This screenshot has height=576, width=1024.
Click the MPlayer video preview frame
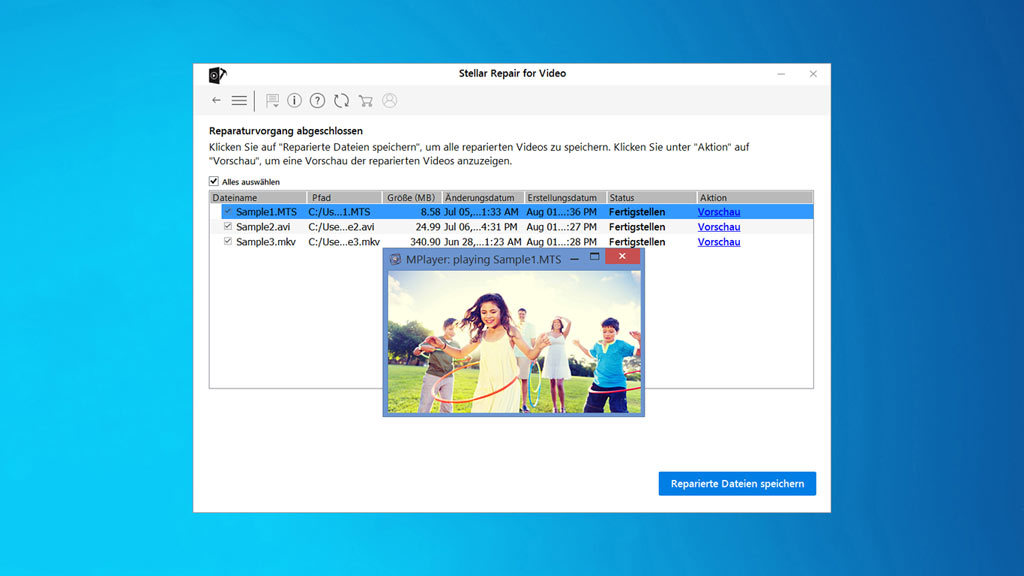tap(514, 342)
